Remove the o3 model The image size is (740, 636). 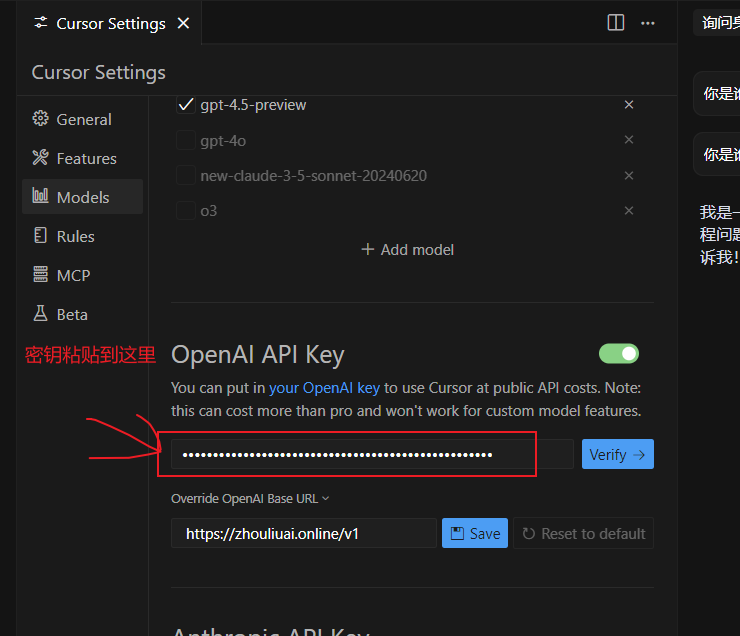pyautogui.click(x=629, y=210)
